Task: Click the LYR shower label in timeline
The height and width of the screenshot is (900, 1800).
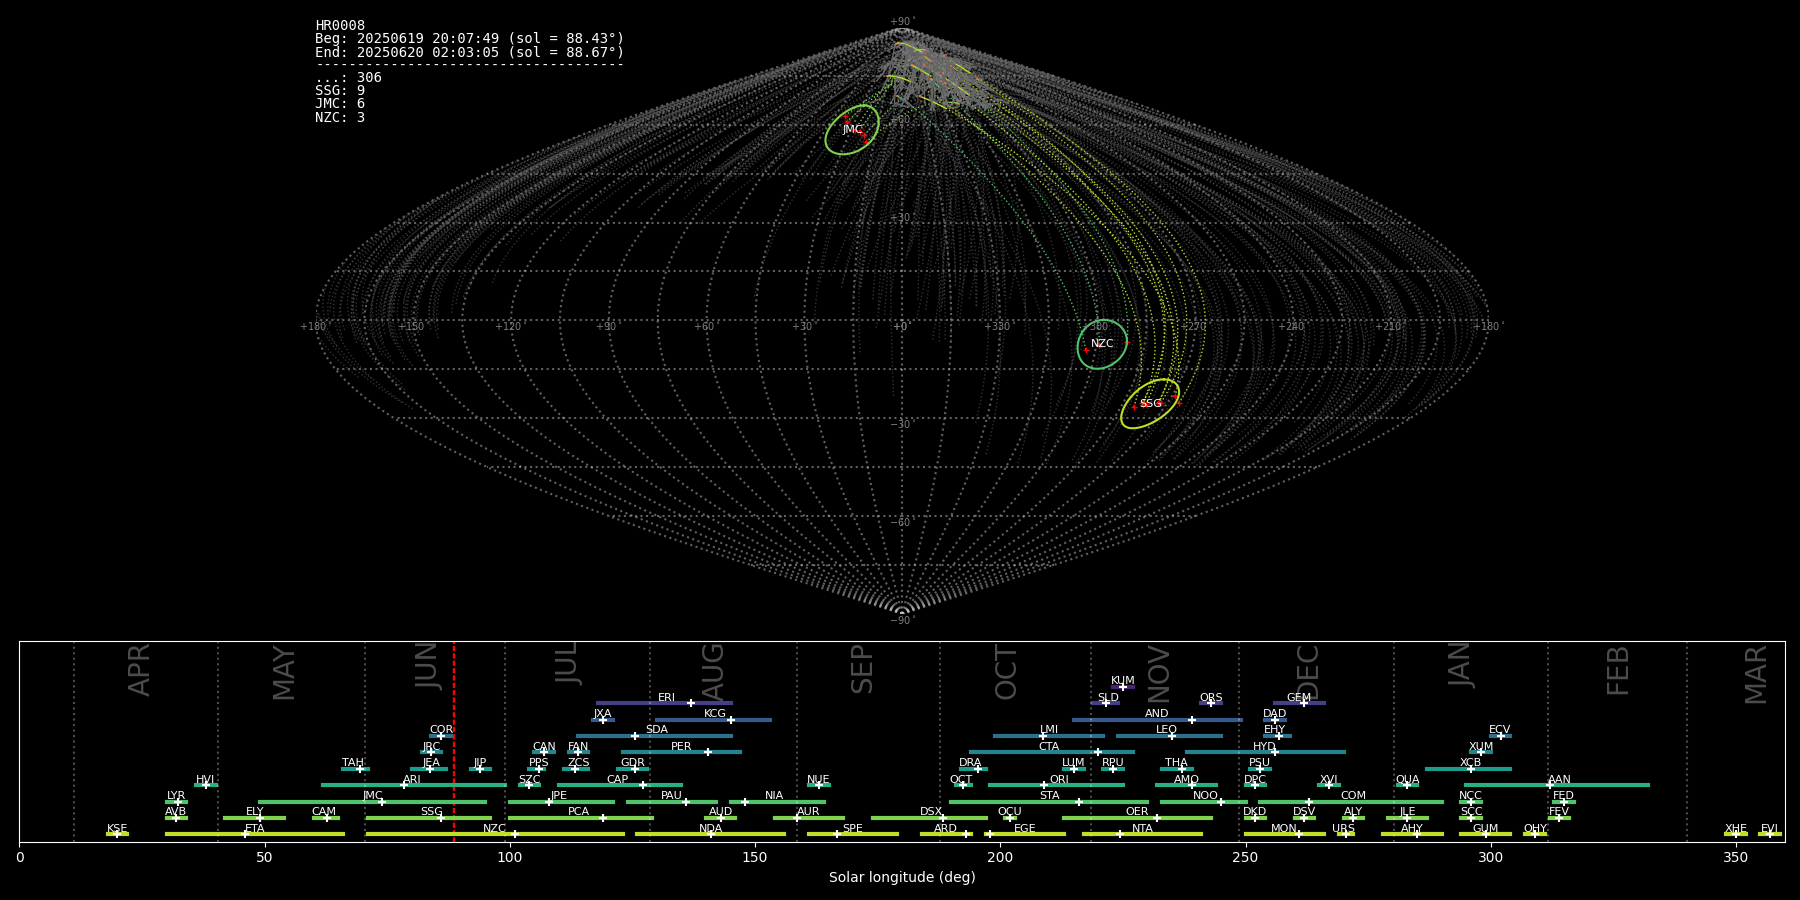Action: coord(176,796)
